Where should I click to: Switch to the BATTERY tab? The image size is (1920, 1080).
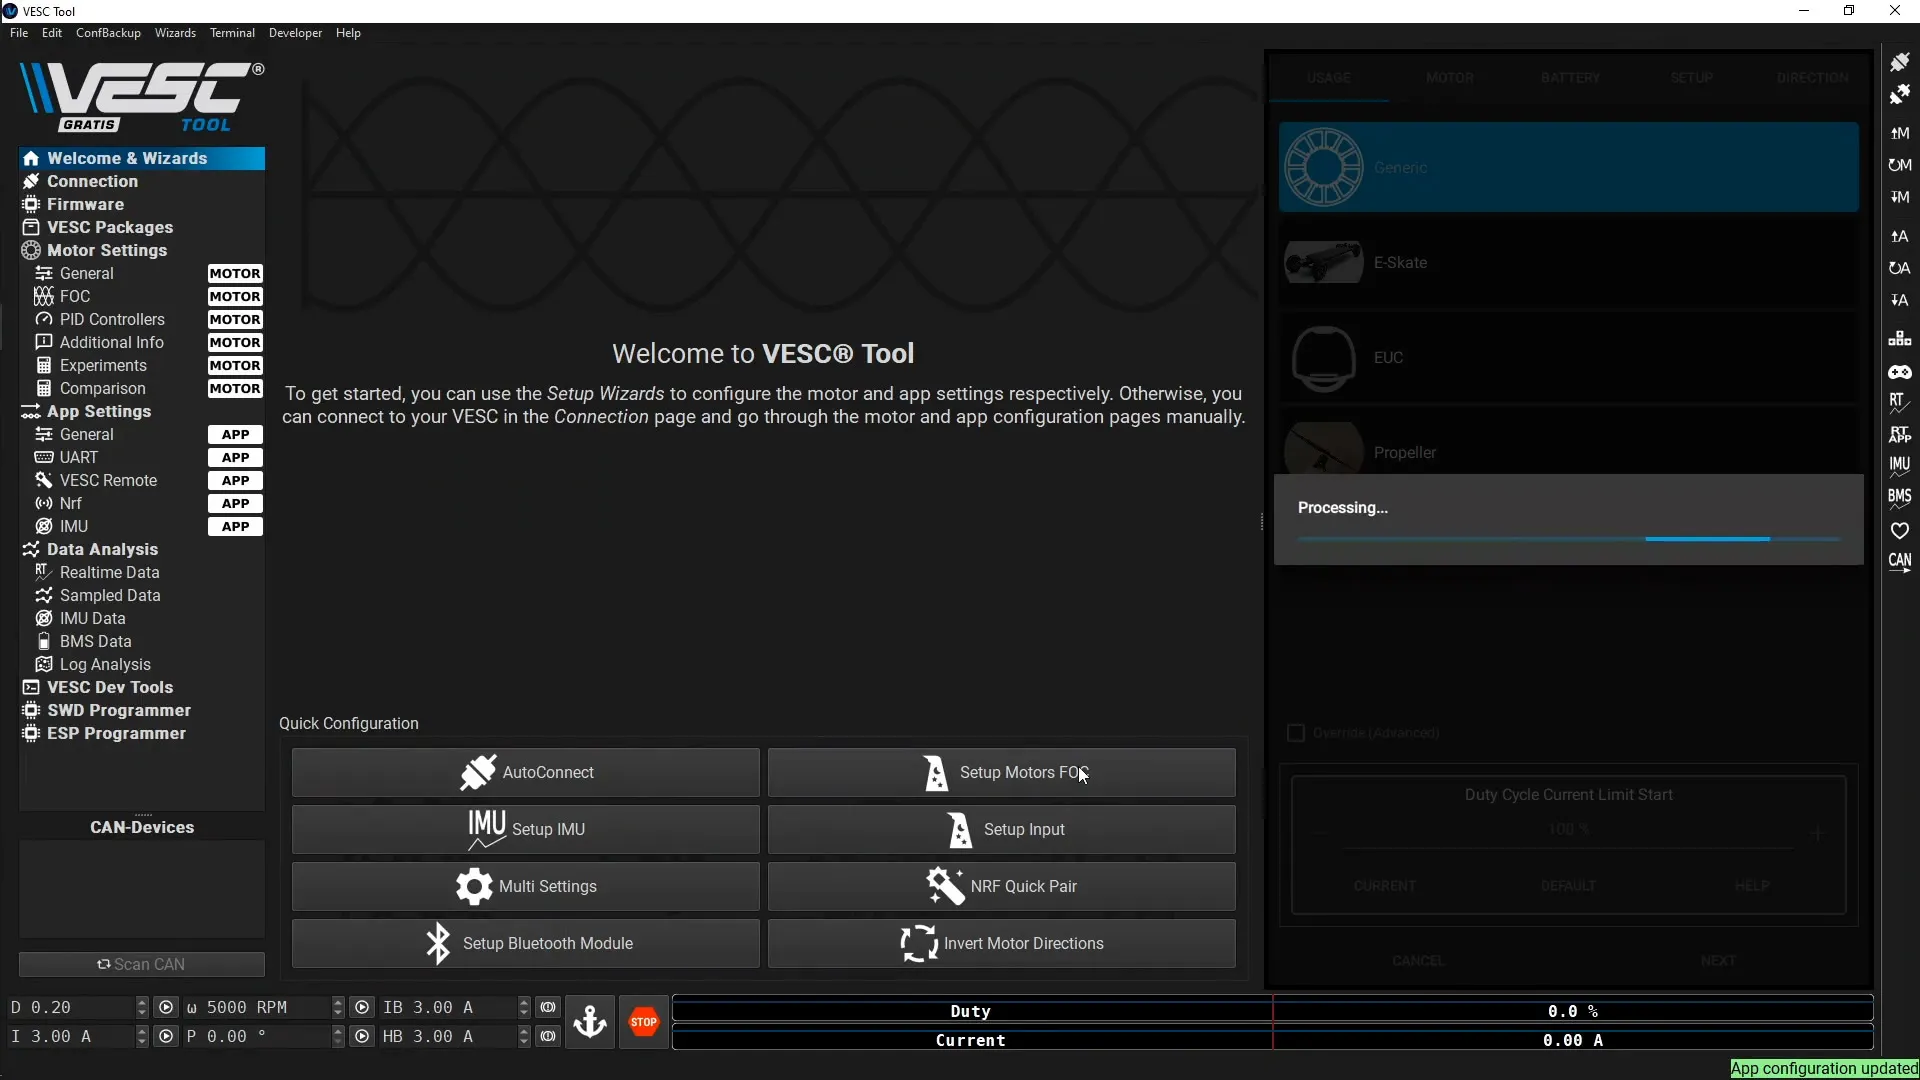(1569, 77)
